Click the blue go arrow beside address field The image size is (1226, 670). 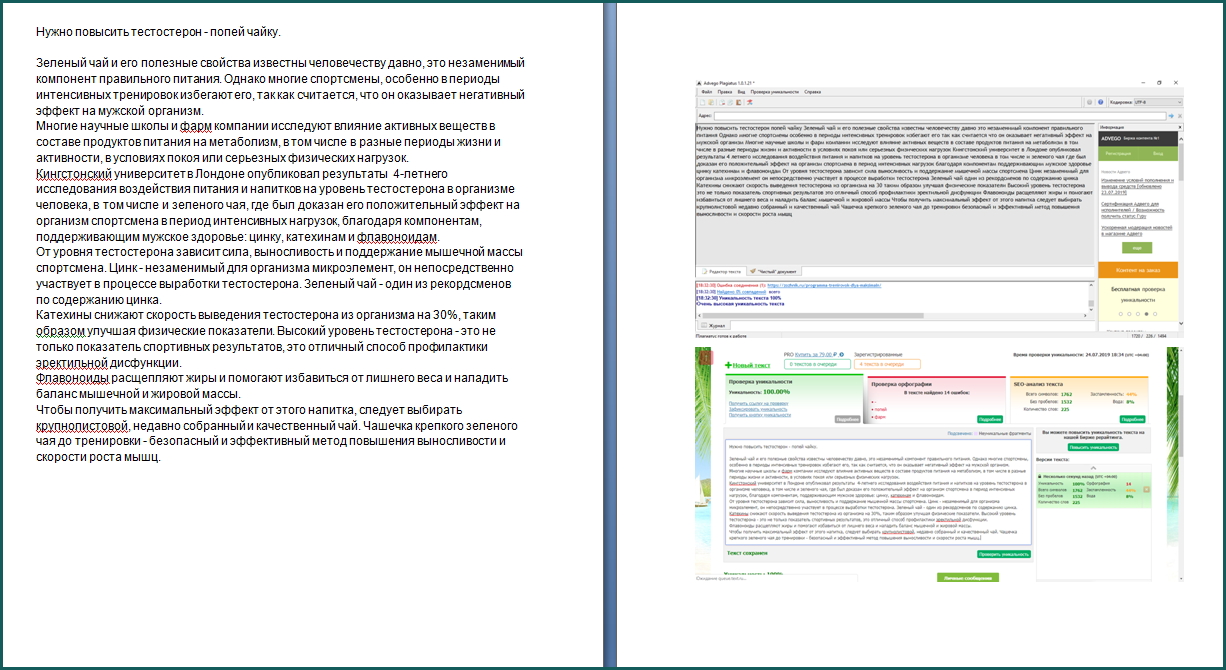[x=1171, y=116]
